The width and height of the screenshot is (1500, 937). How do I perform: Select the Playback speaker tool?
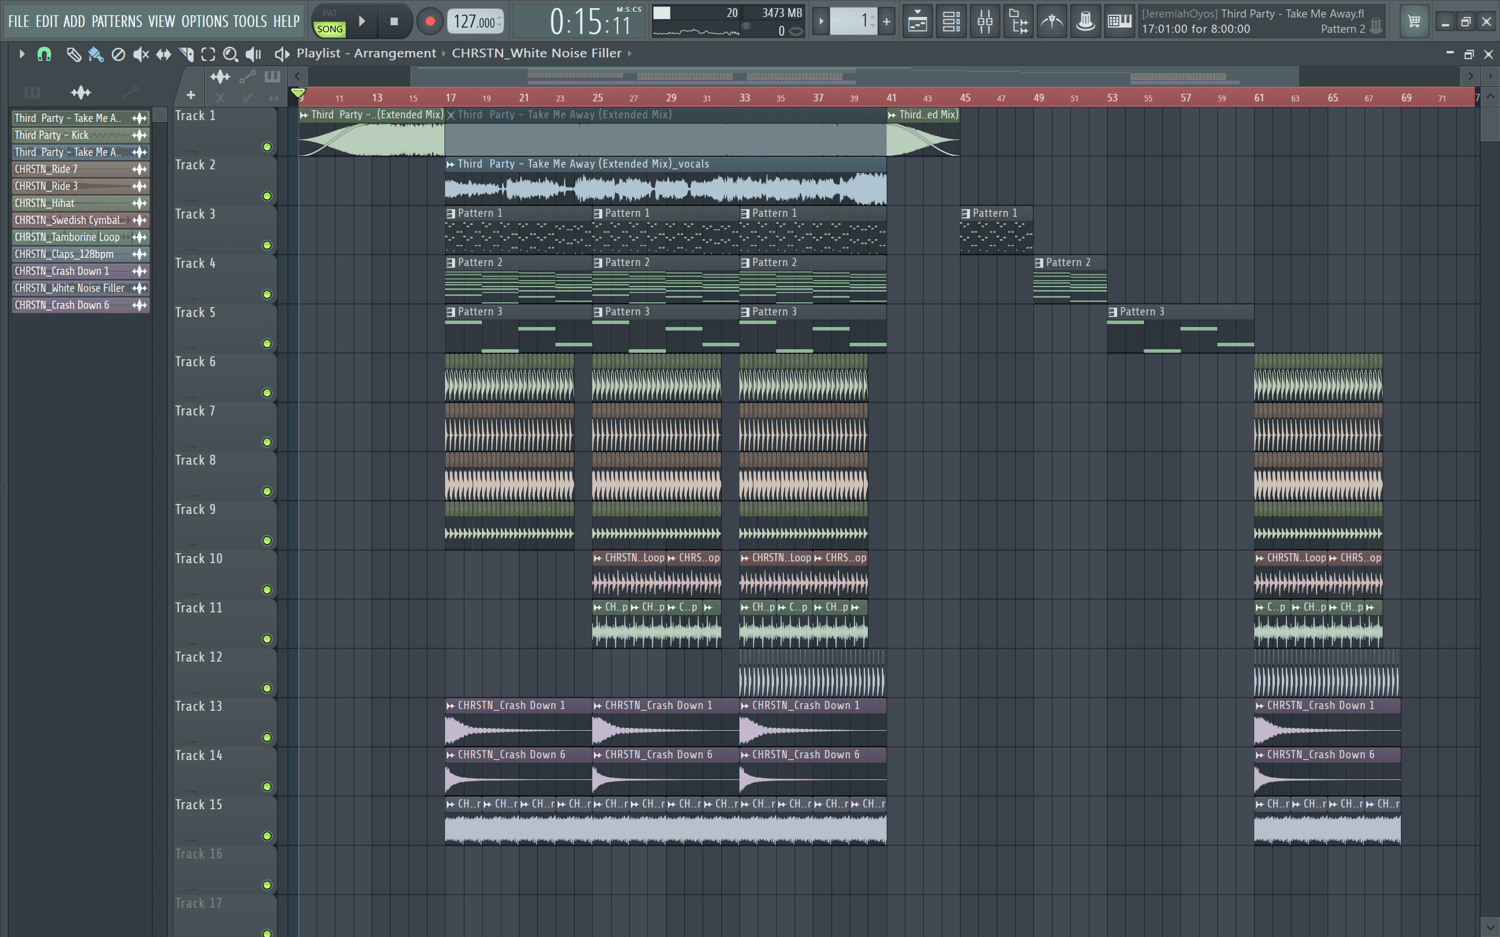254,54
